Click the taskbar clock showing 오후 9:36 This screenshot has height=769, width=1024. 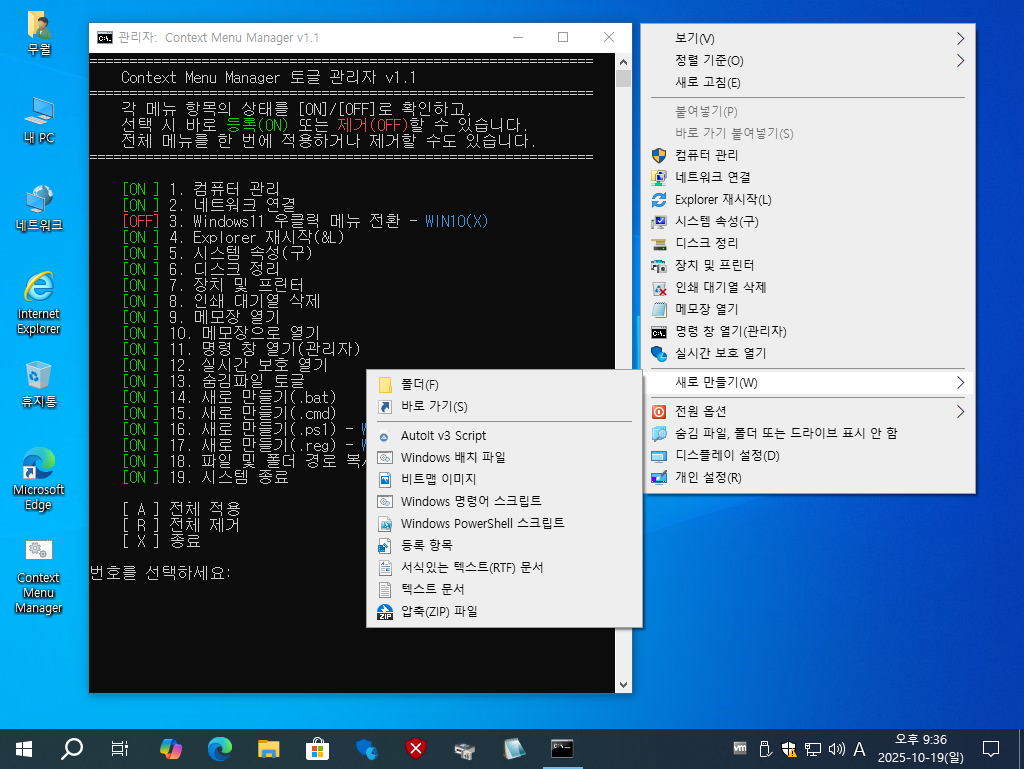coord(920,749)
